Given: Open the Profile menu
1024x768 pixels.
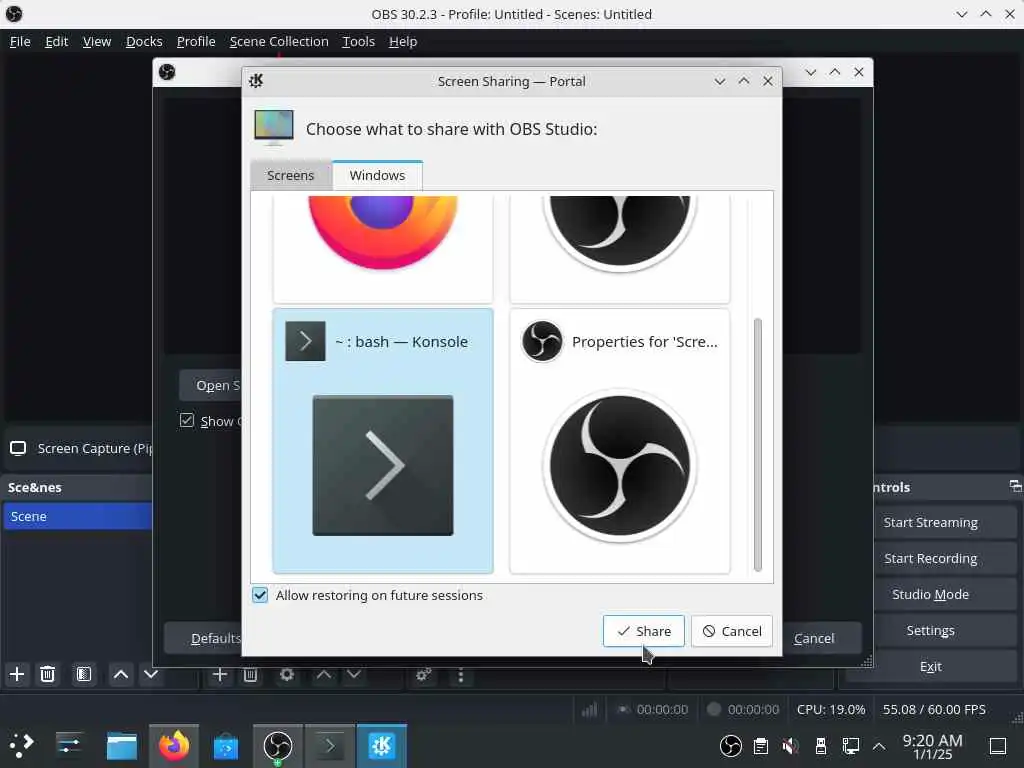Looking at the screenshot, I should click(196, 41).
